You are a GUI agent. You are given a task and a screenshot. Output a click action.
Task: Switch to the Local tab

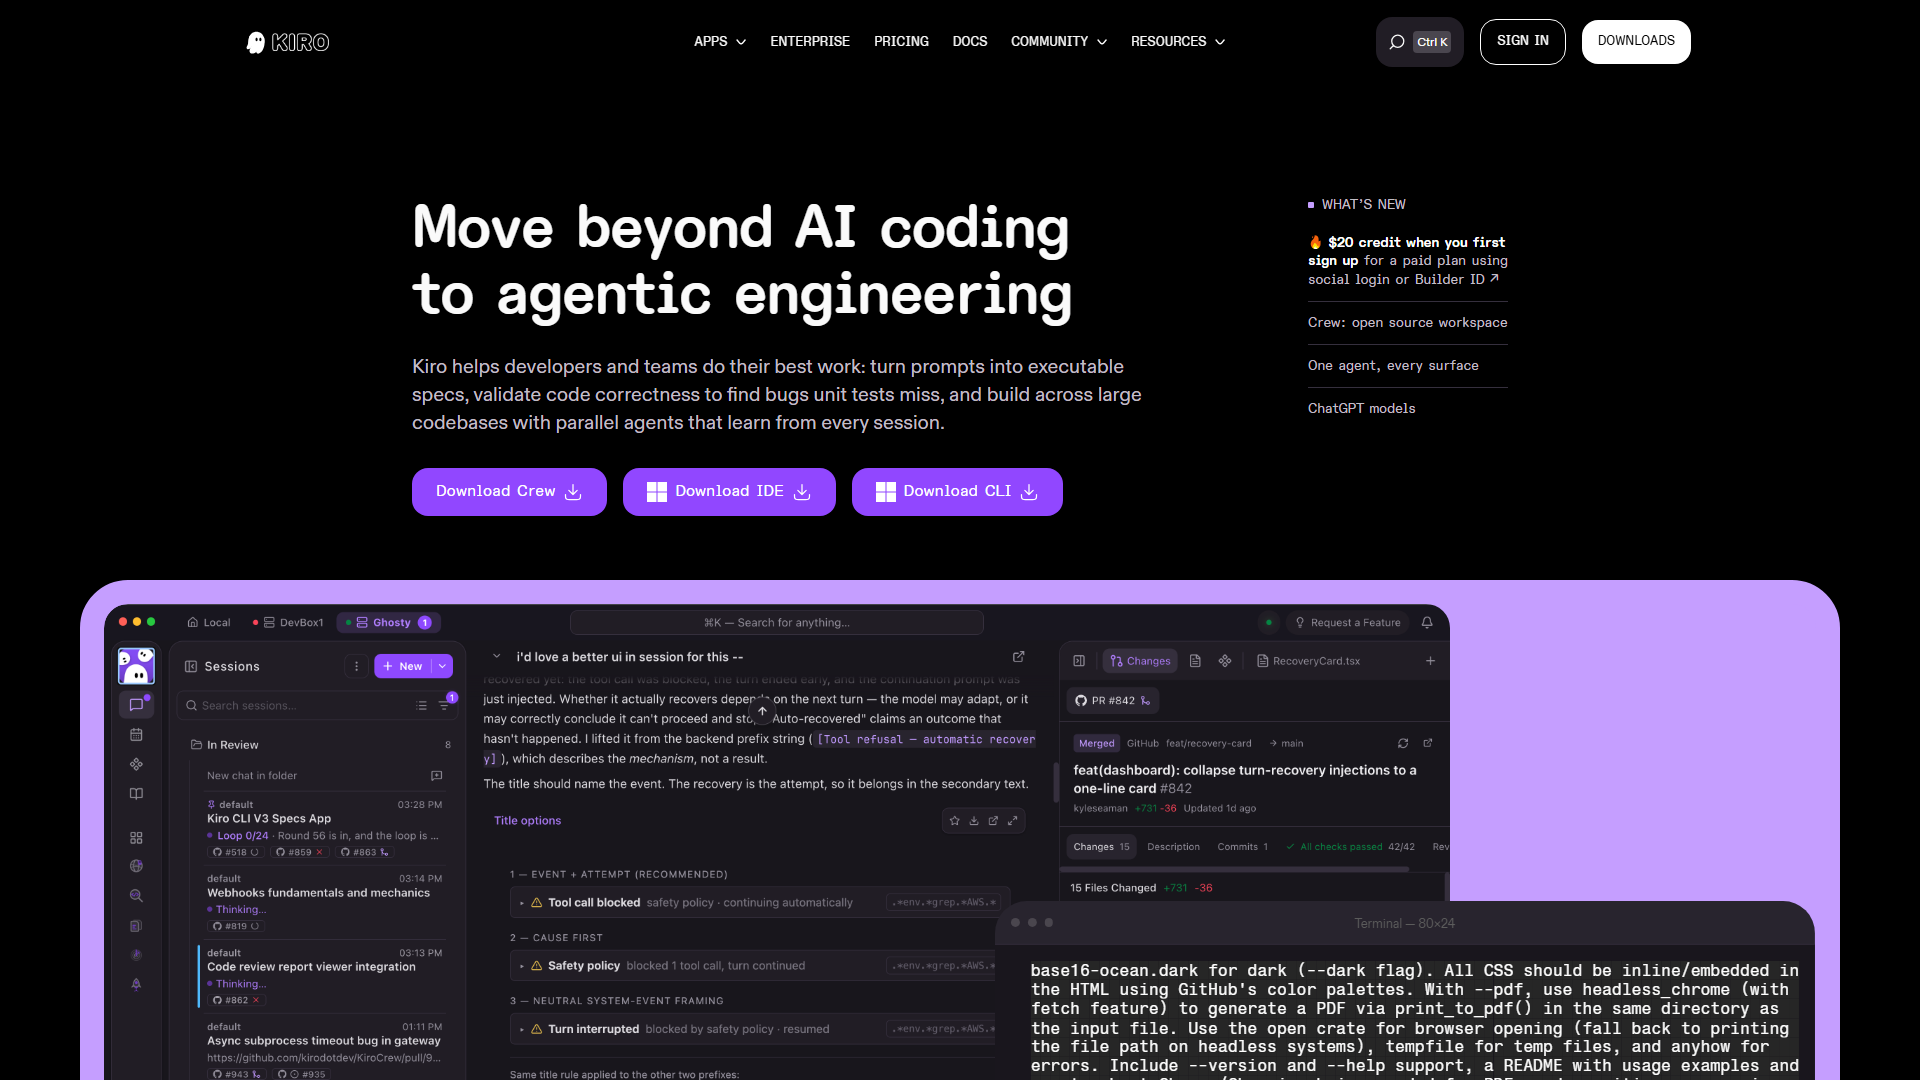(209, 622)
